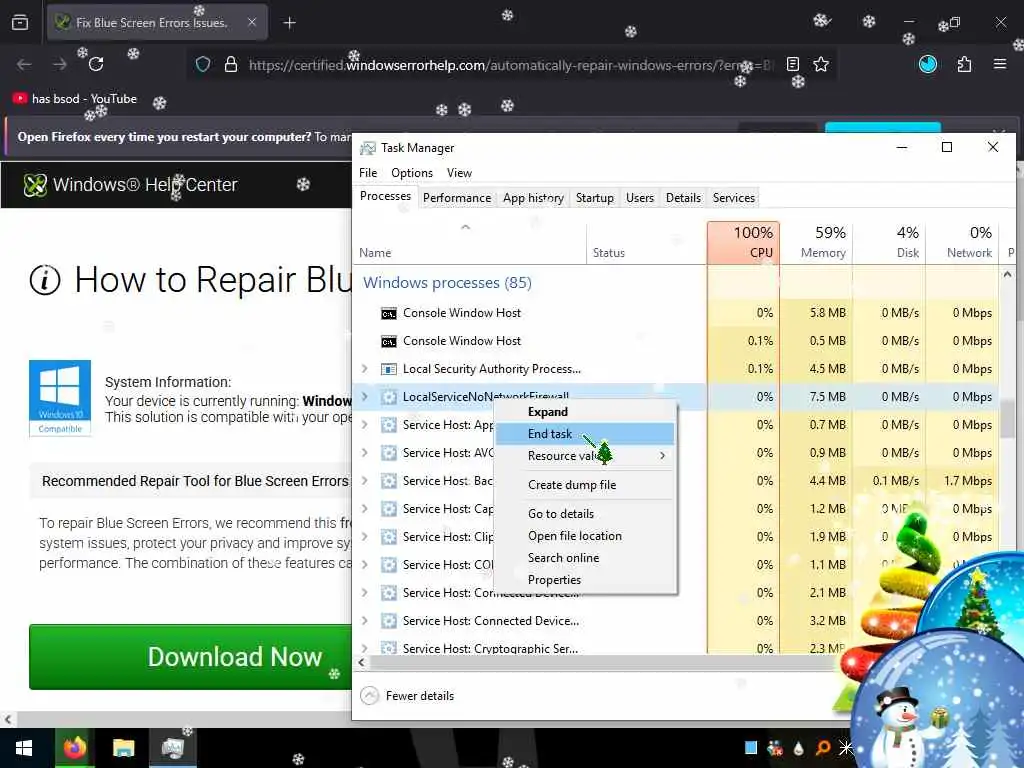Choose End task in context menu

click(x=586, y=434)
